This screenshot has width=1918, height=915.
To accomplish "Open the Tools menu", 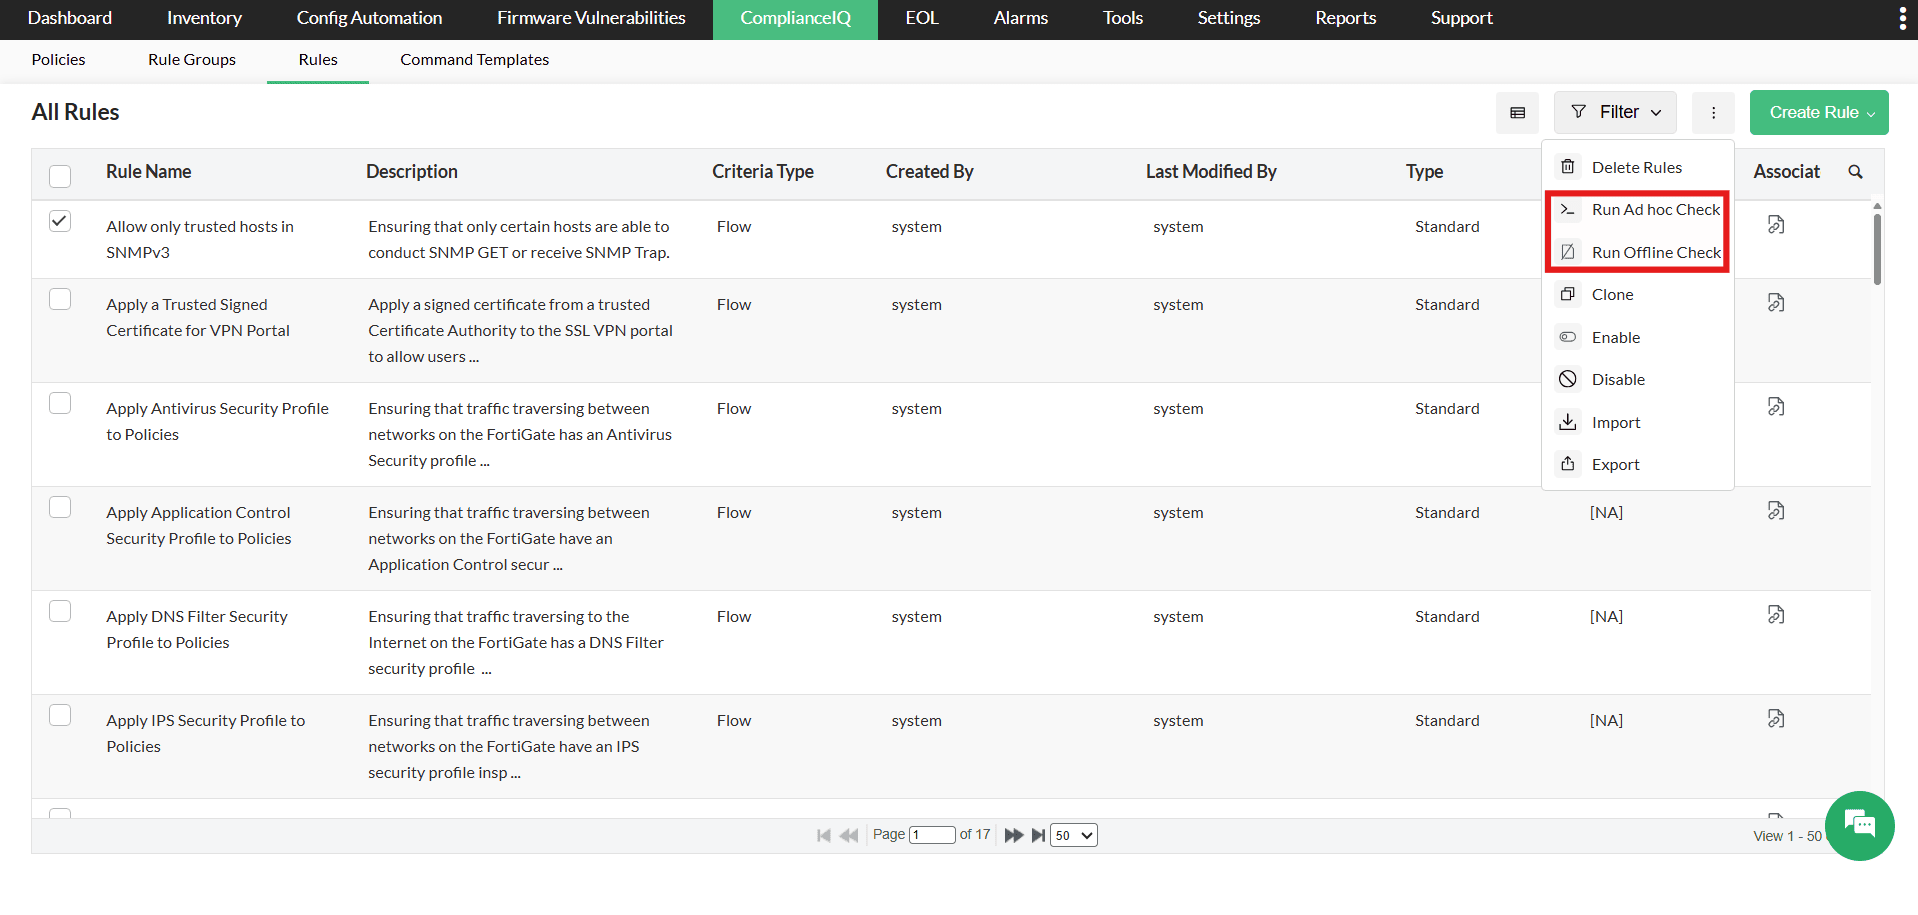I will pyautogui.click(x=1123, y=18).
